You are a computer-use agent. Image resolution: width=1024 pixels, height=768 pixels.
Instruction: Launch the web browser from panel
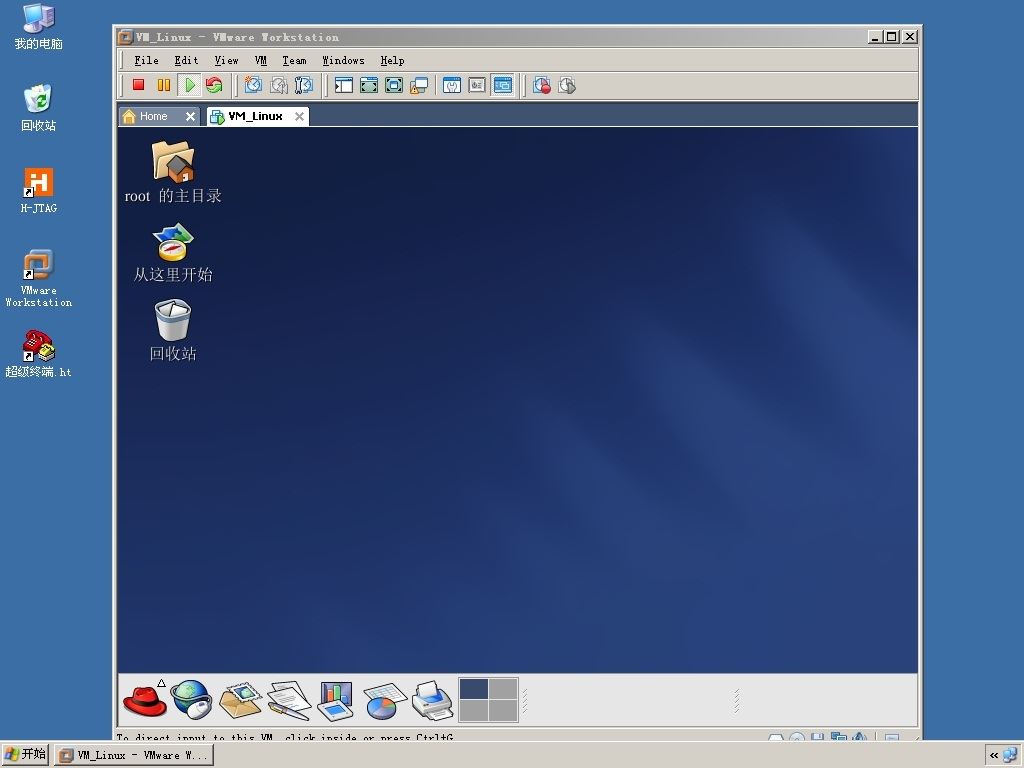coord(191,699)
